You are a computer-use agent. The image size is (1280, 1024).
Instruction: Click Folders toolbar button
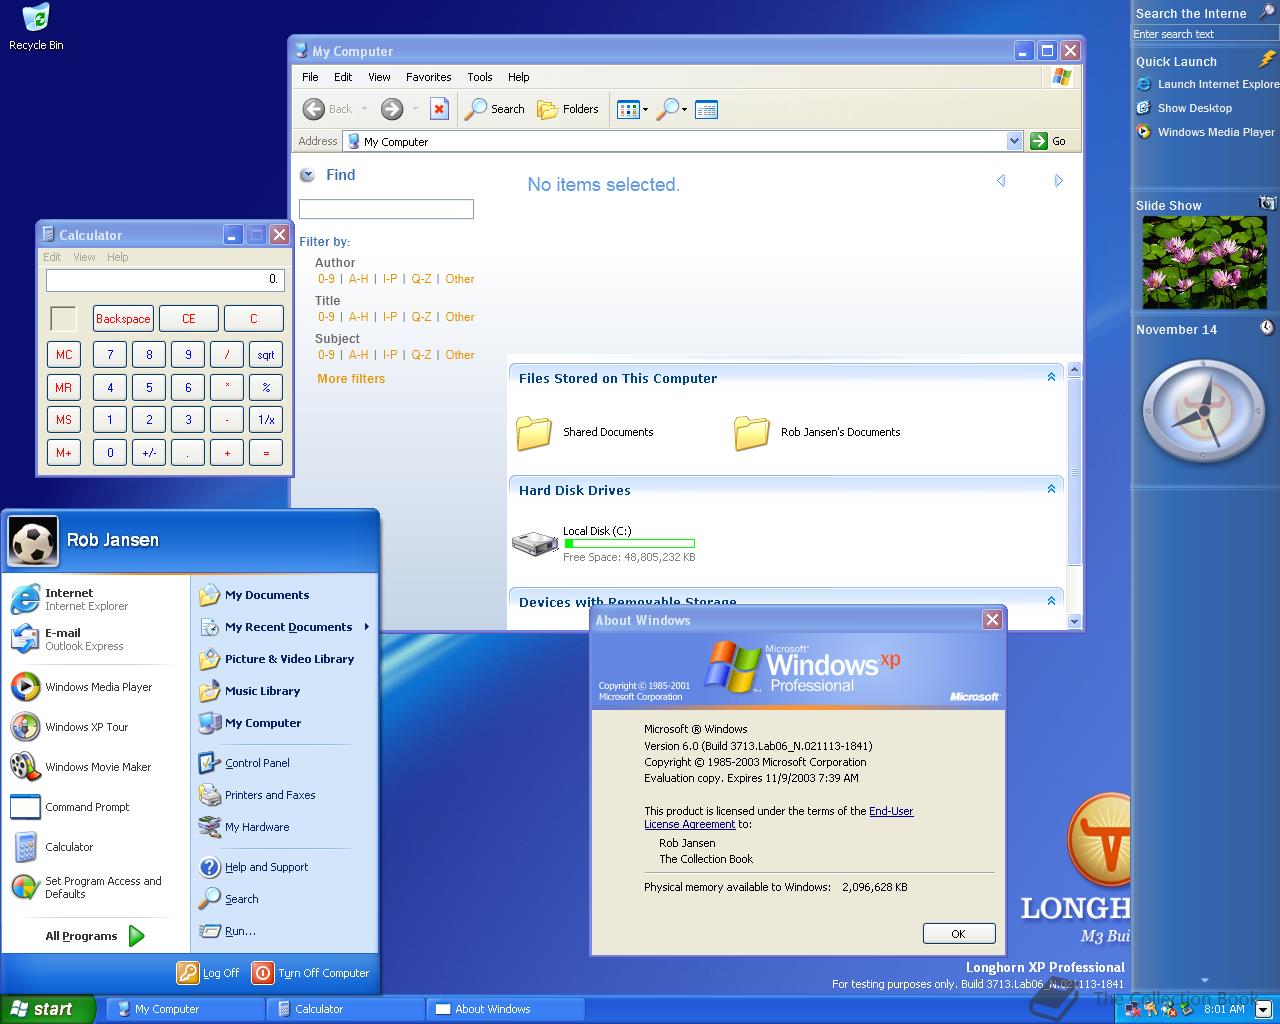click(568, 109)
